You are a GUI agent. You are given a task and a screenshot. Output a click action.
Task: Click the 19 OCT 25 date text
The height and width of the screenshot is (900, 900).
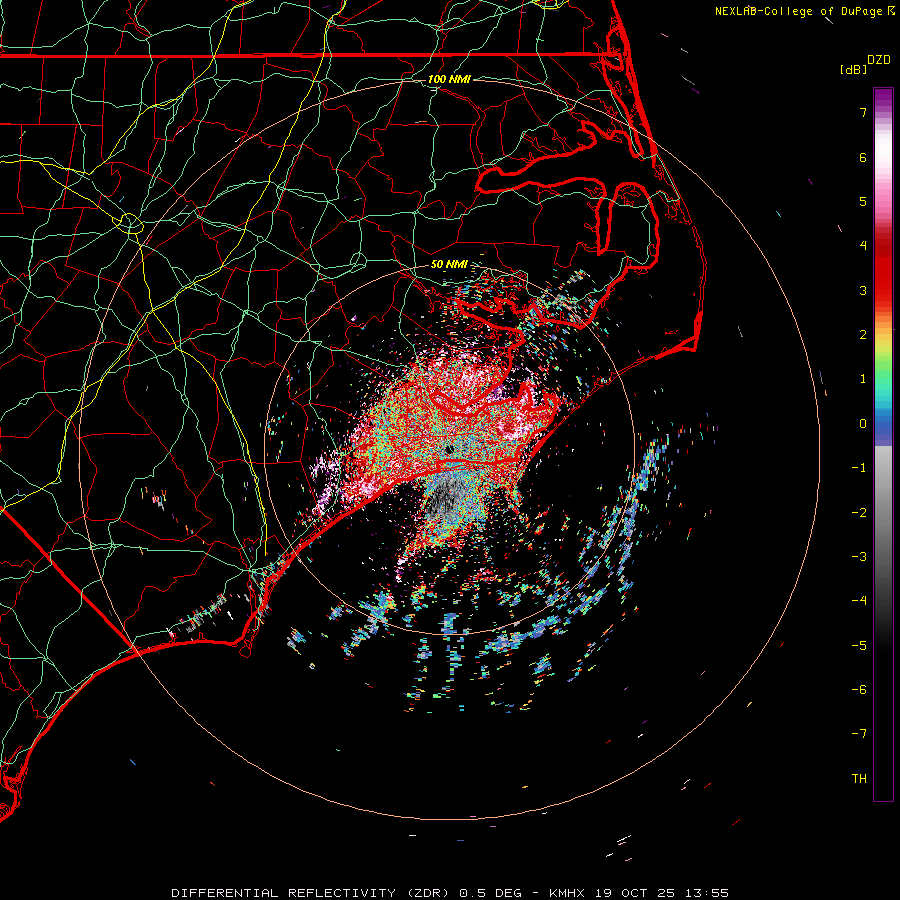coord(637,893)
